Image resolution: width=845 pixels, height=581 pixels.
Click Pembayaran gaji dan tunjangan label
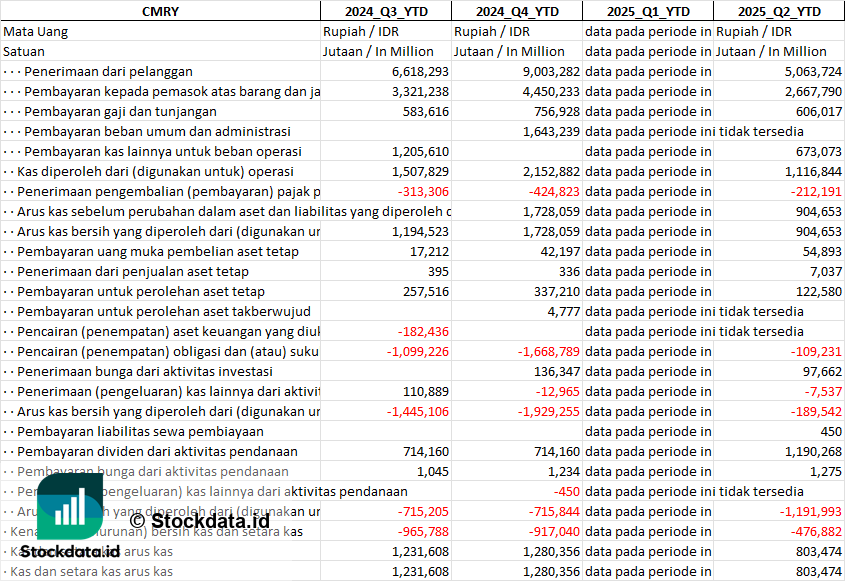point(120,112)
